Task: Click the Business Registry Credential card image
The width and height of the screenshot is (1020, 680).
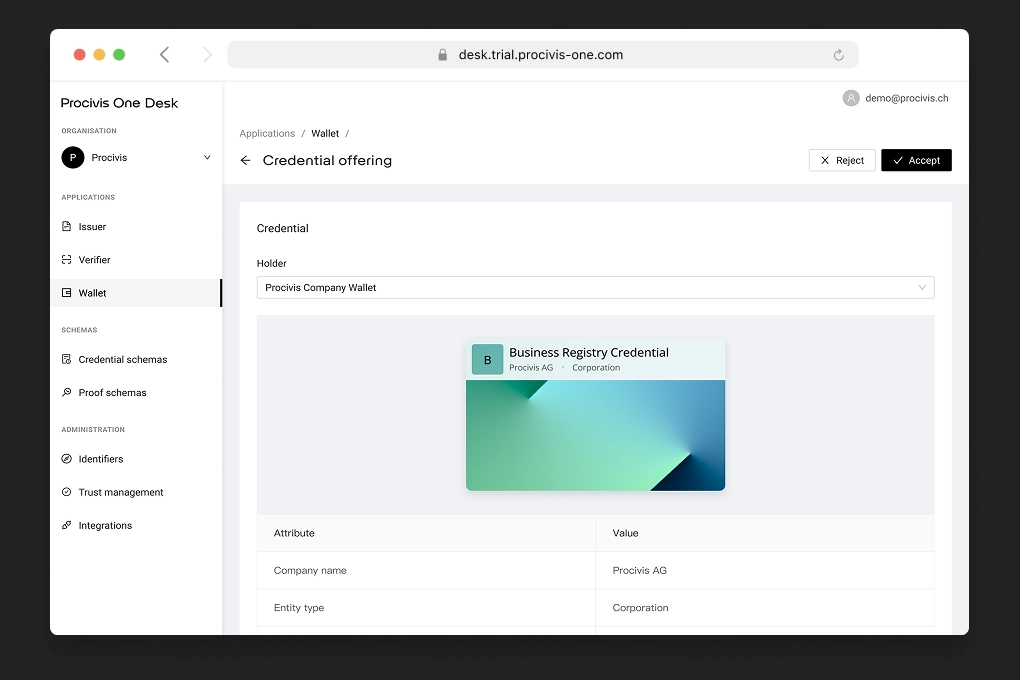Action: pyautogui.click(x=595, y=435)
